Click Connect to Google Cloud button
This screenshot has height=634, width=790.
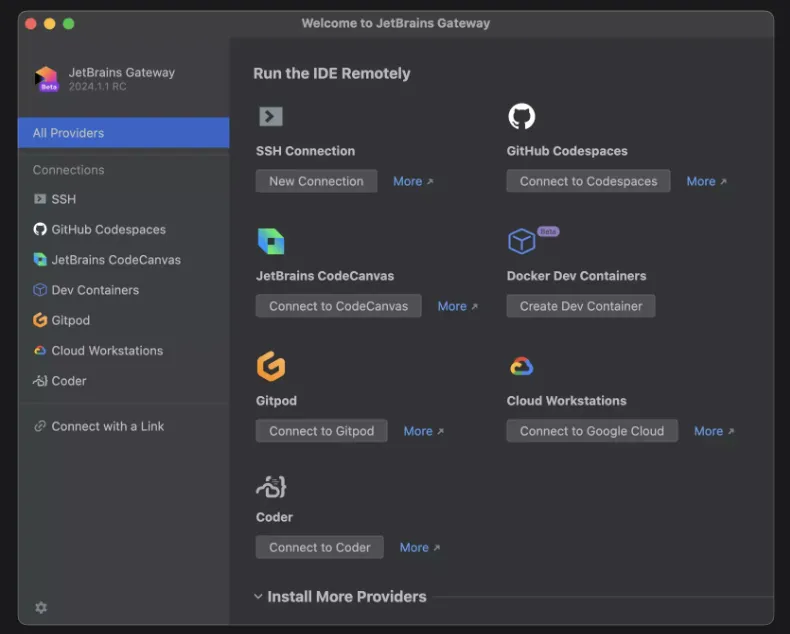click(x=592, y=431)
